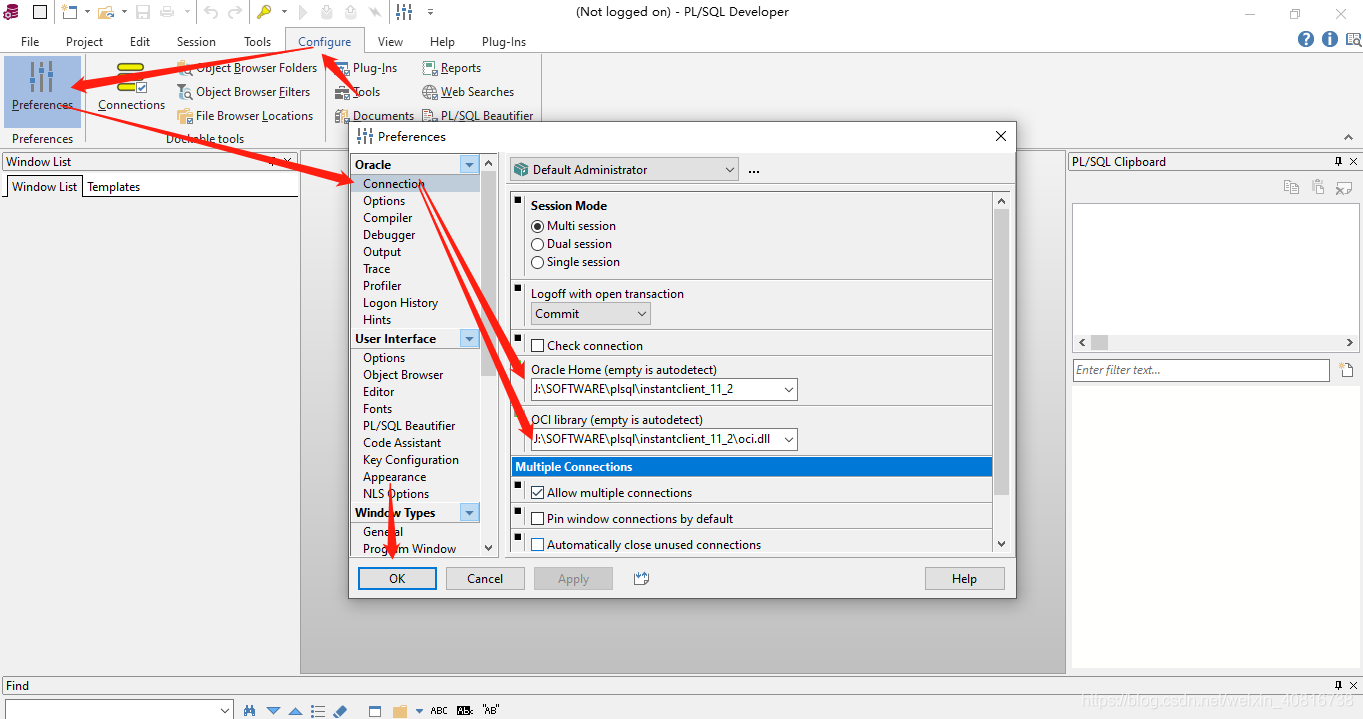Viewport: 1363px width, 719px height.
Task: Open the Find text history dropdown
Action: (x=225, y=710)
